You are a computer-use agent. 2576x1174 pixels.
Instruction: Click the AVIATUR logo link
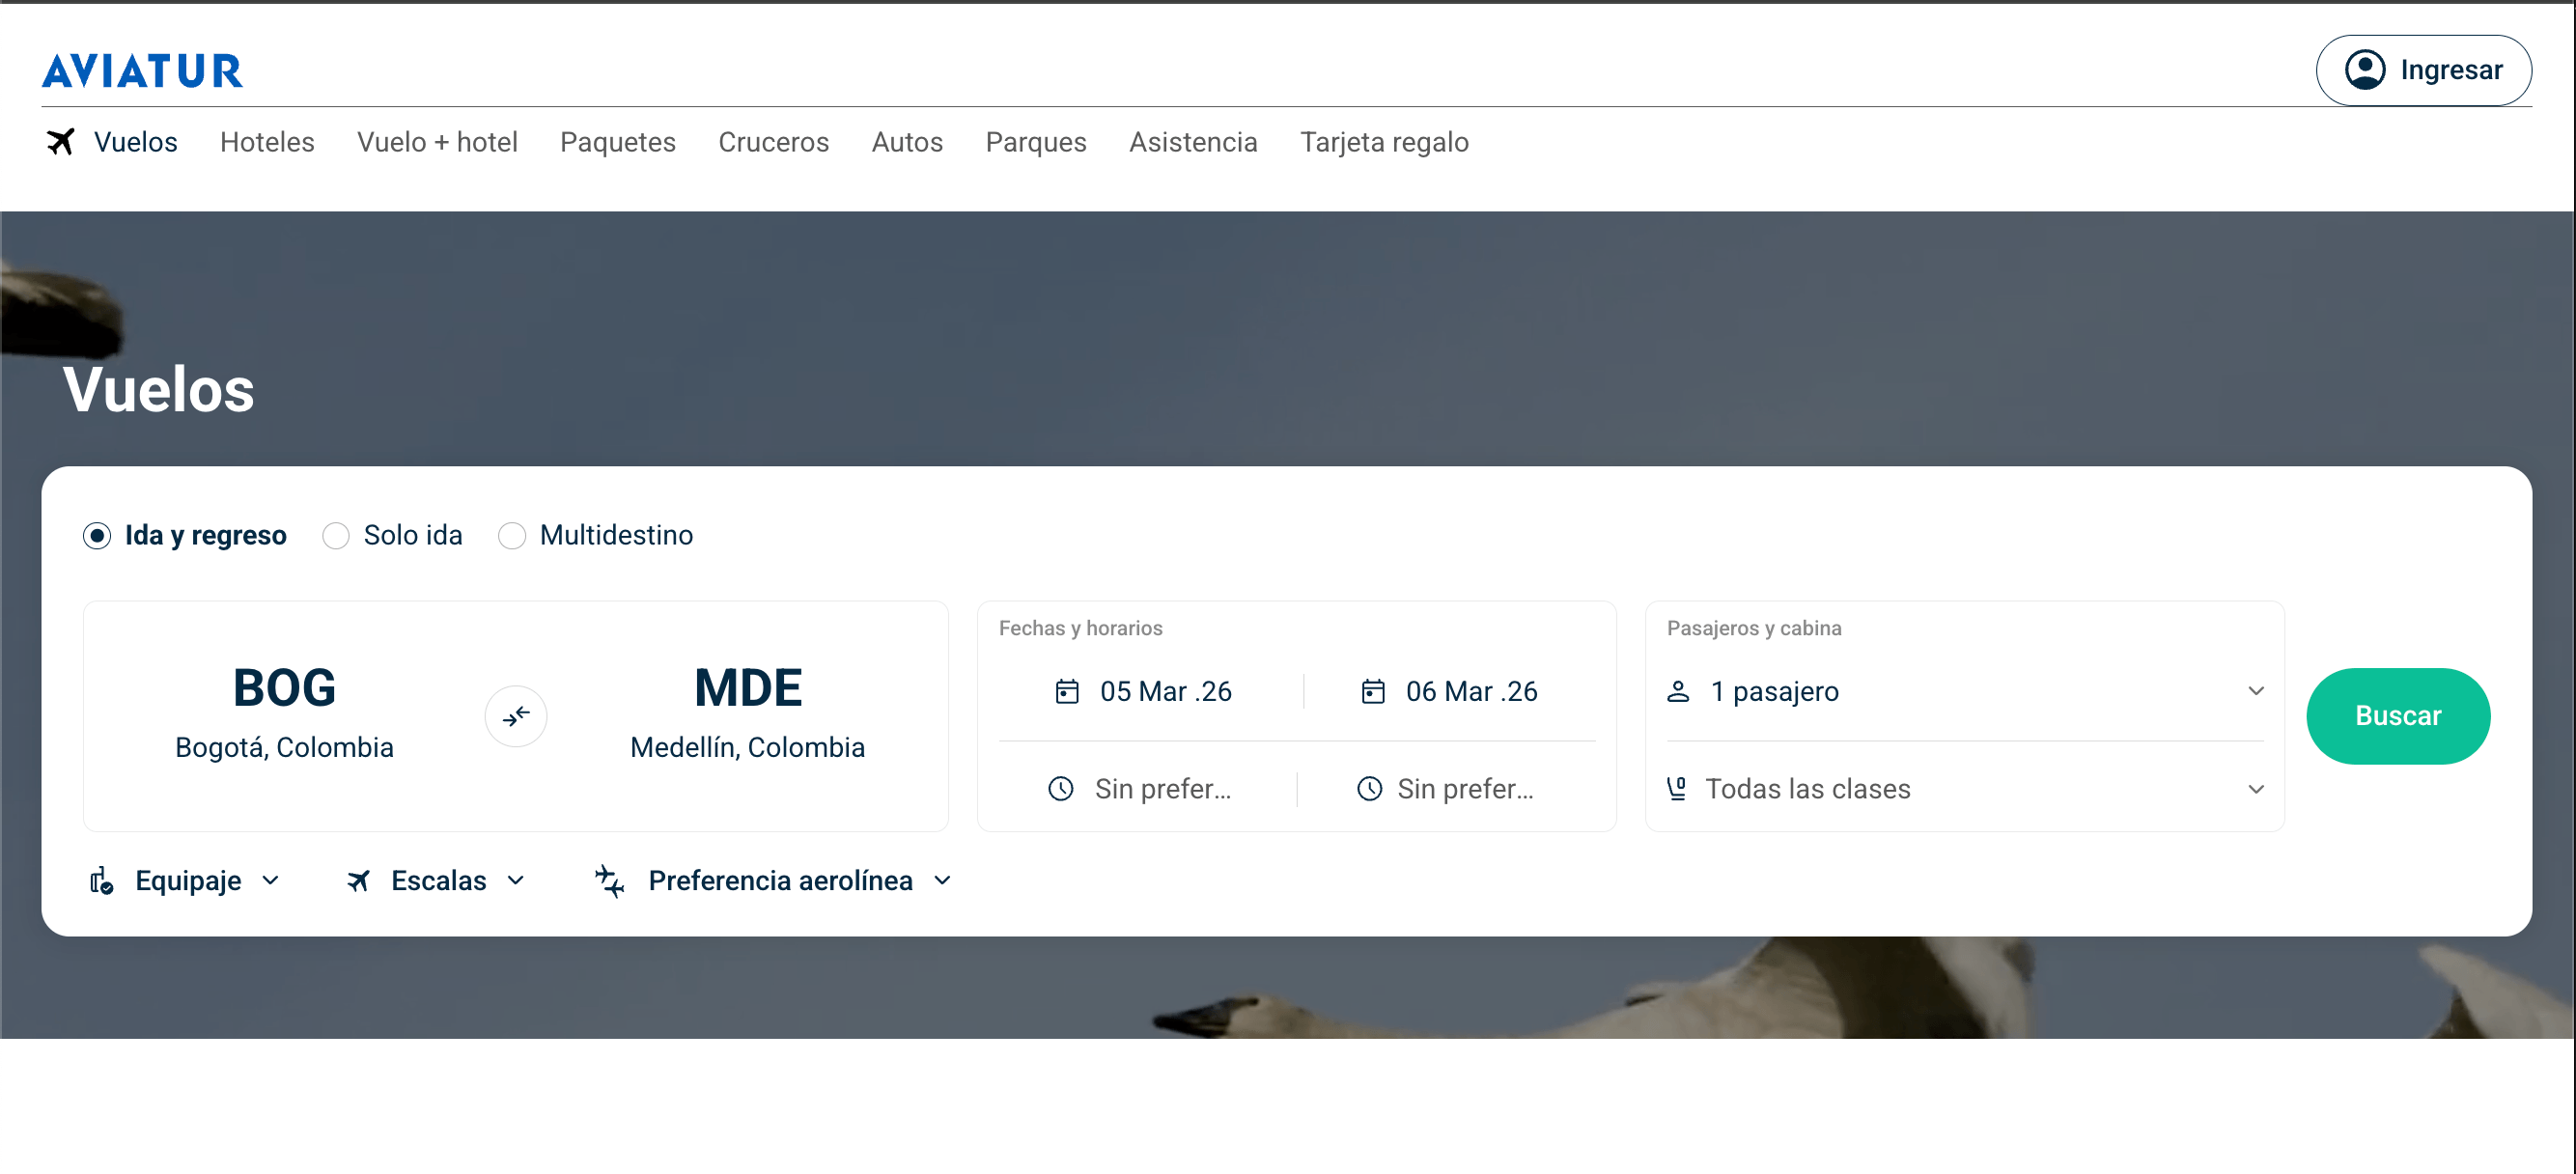pos(142,70)
